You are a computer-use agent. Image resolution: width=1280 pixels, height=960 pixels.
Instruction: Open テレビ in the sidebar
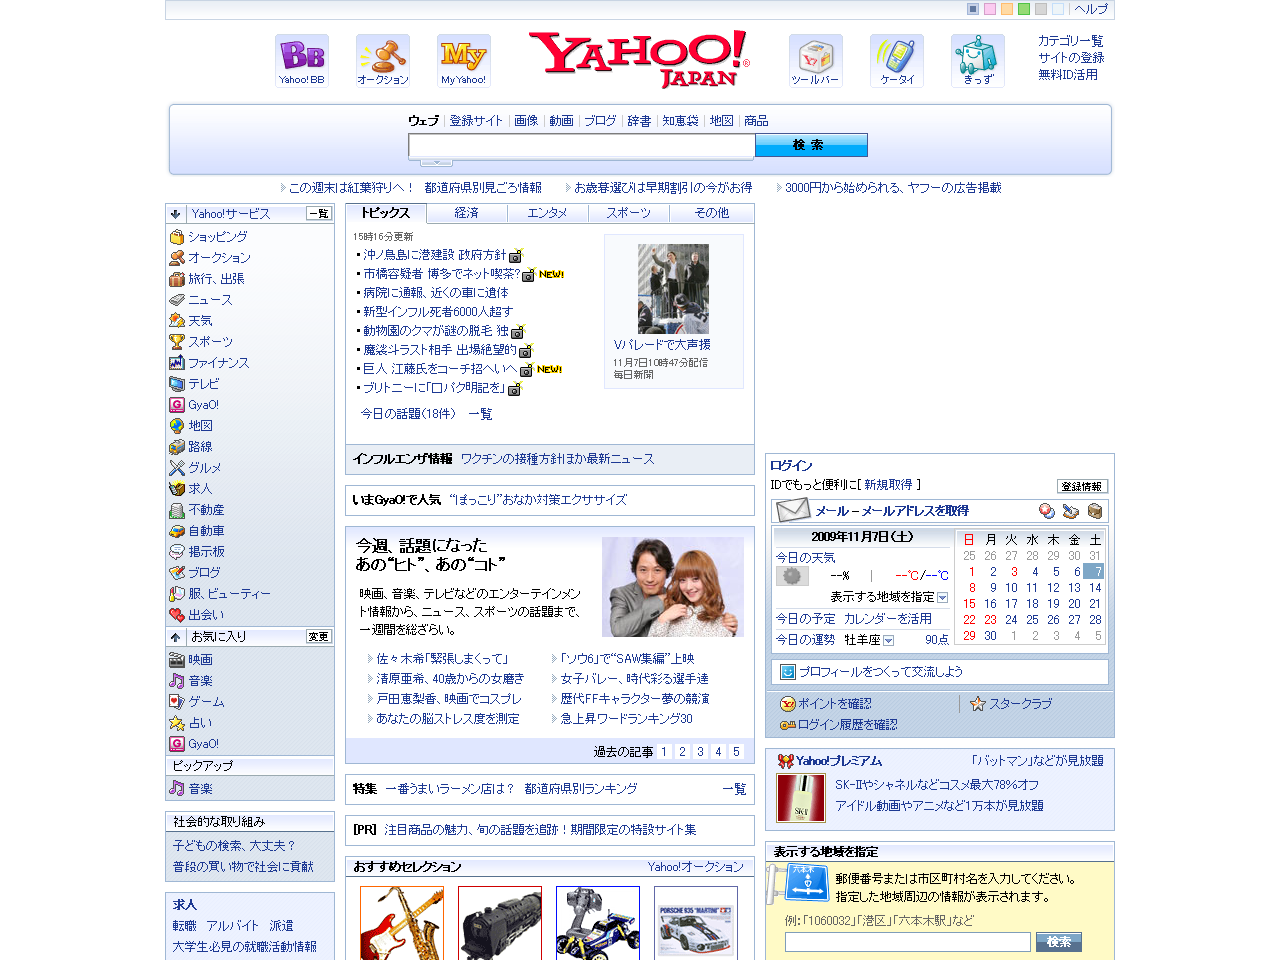click(204, 384)
